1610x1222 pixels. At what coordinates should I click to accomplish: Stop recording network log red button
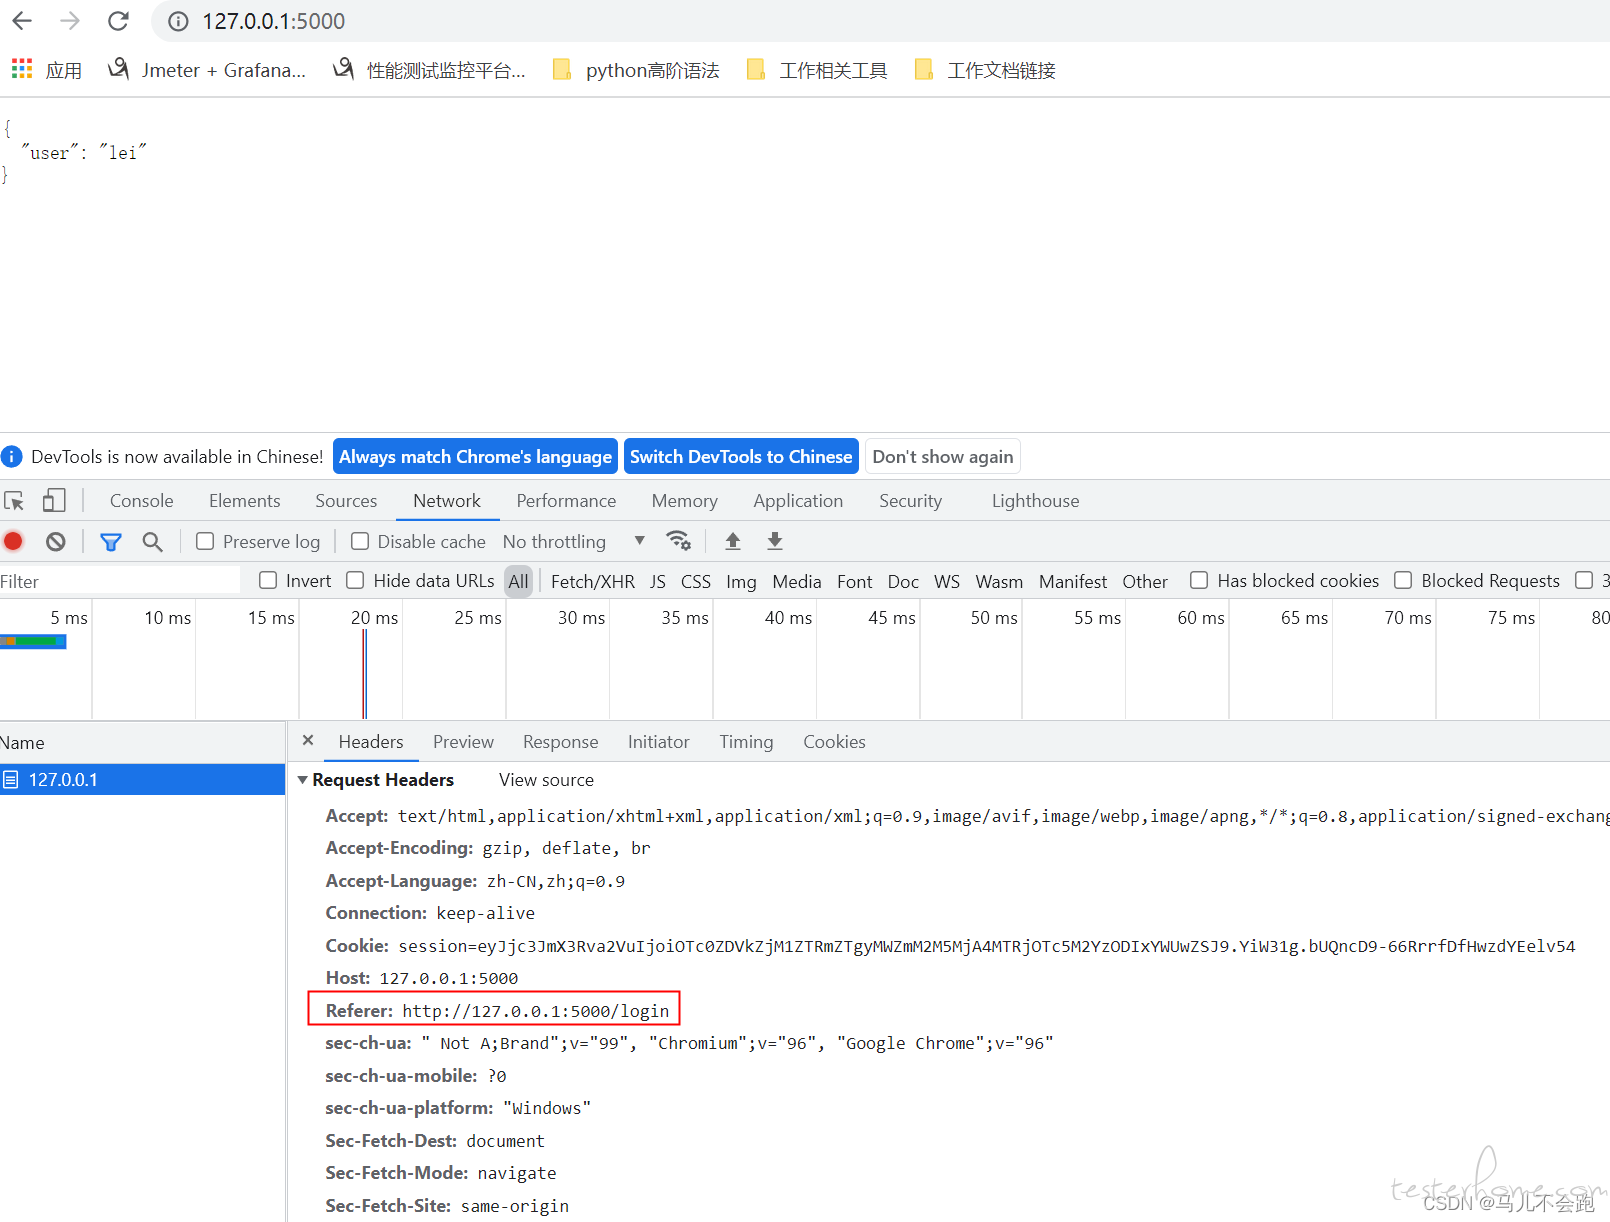14,541
